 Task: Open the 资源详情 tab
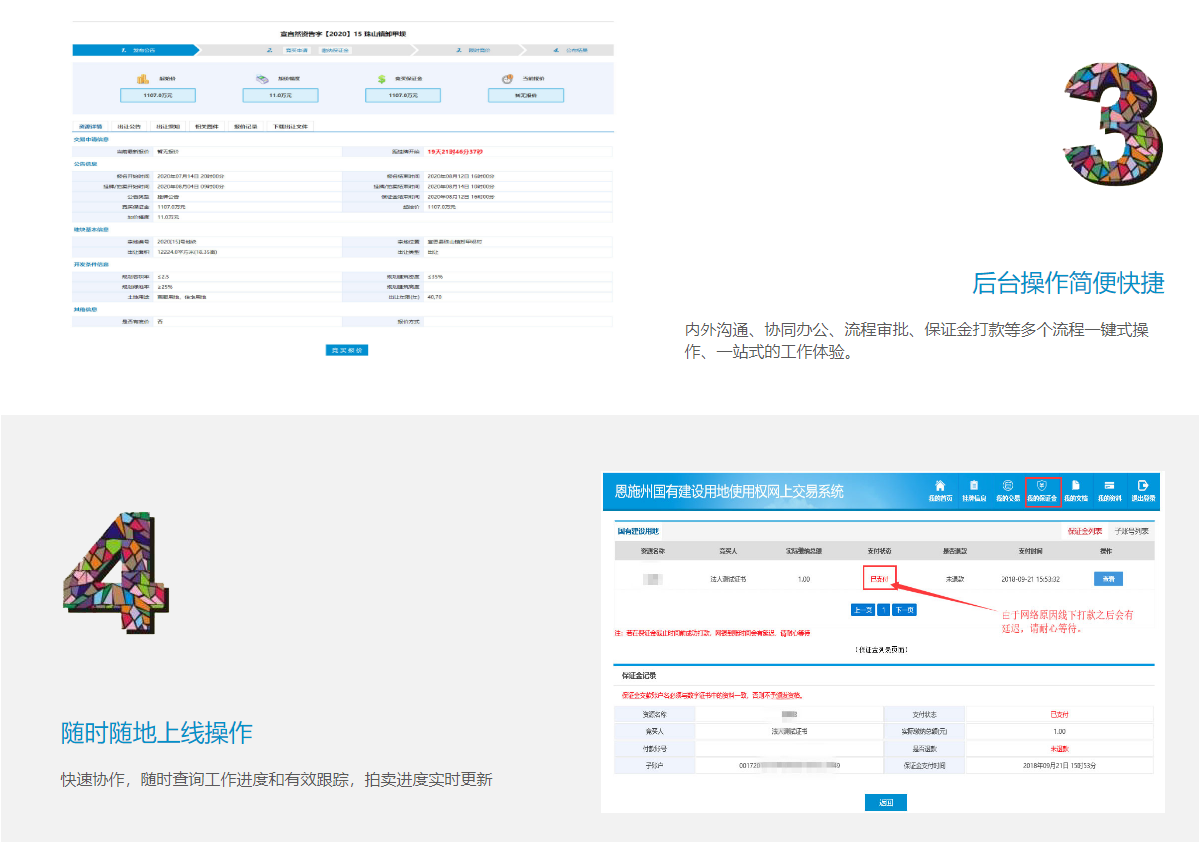click(89, 127)
